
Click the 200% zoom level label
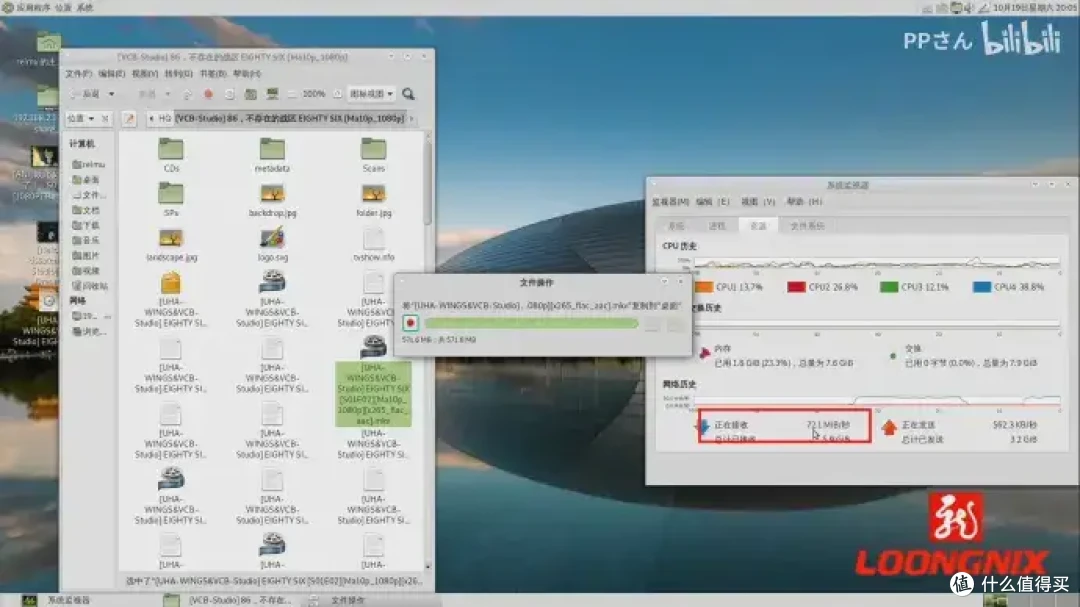[x=314, y=94]
